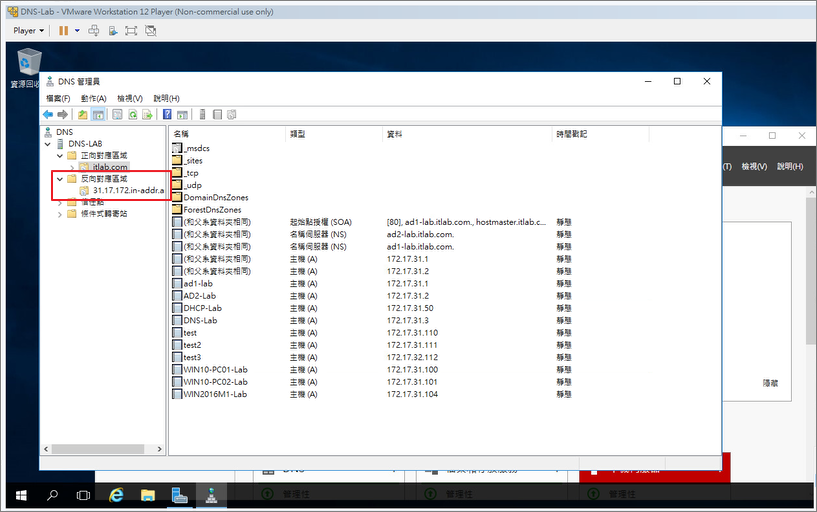Click the VMware removable devices icon
Viewport: 817px width, 512px height.
point(113,31)
